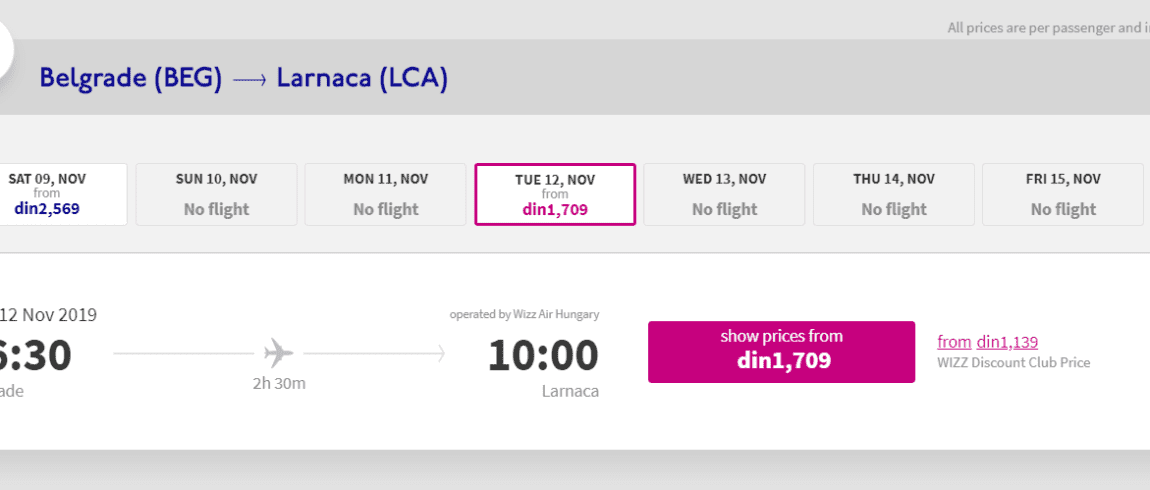Click the airplane icon on flight route
Screen dimensions: 1150x490
tap(279, 354)
